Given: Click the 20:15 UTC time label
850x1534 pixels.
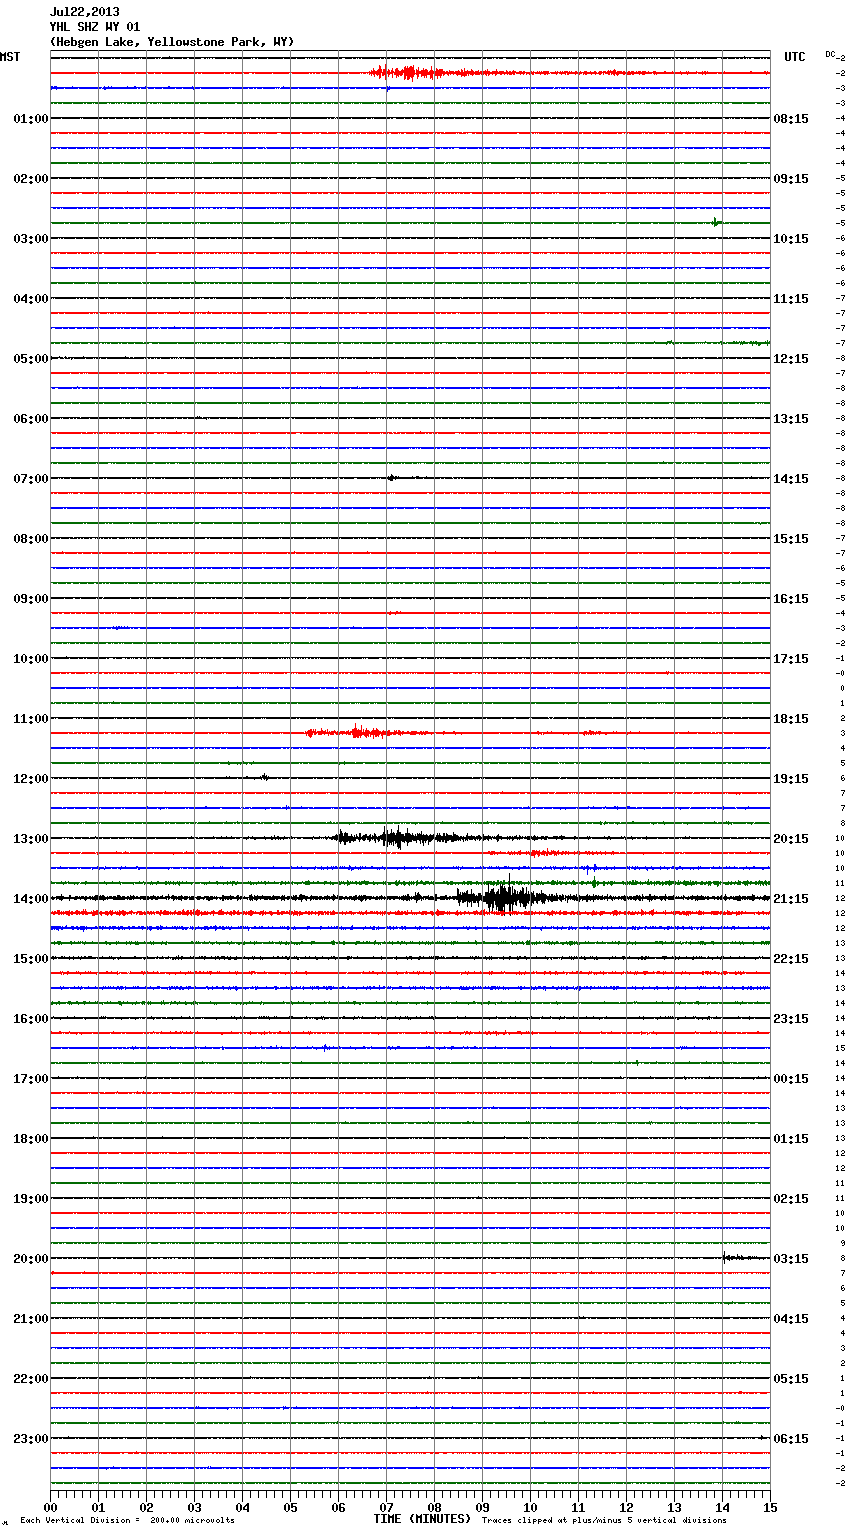Looking at the screenshot, I should (791, 839).
